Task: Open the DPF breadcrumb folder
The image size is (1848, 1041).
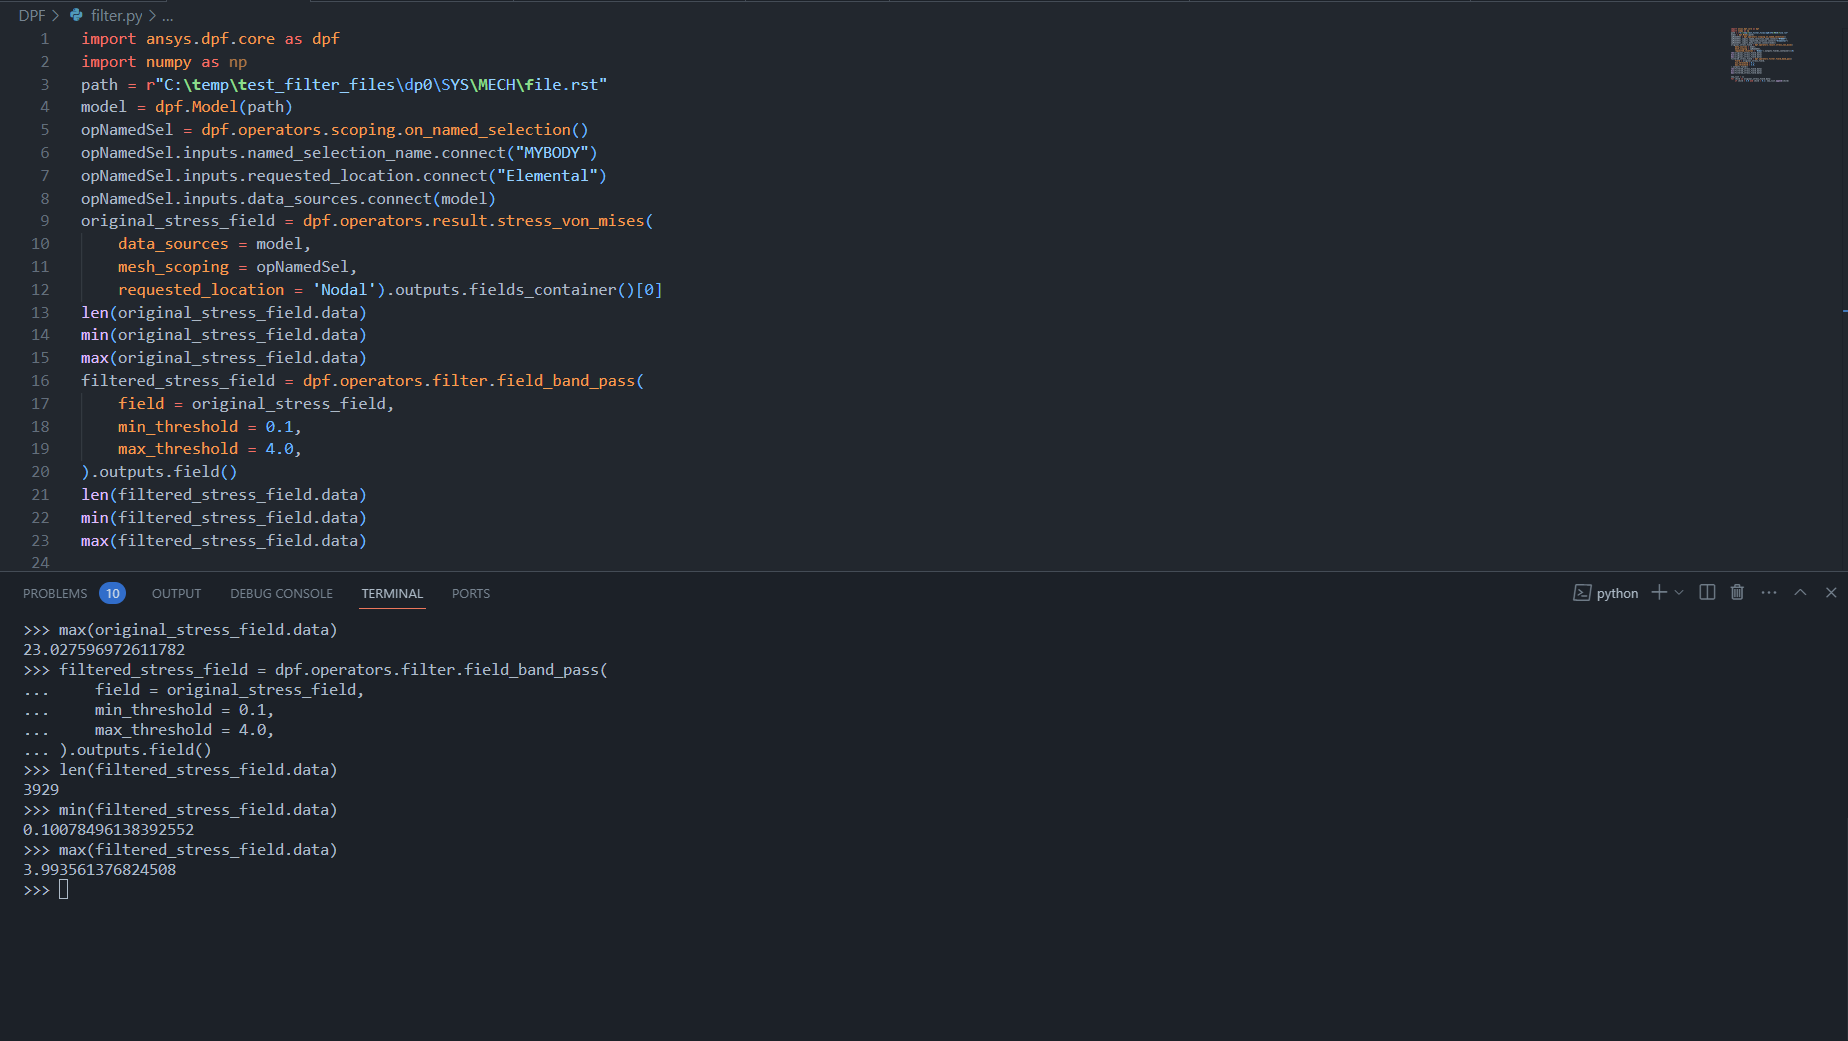Action: point(31,15)
